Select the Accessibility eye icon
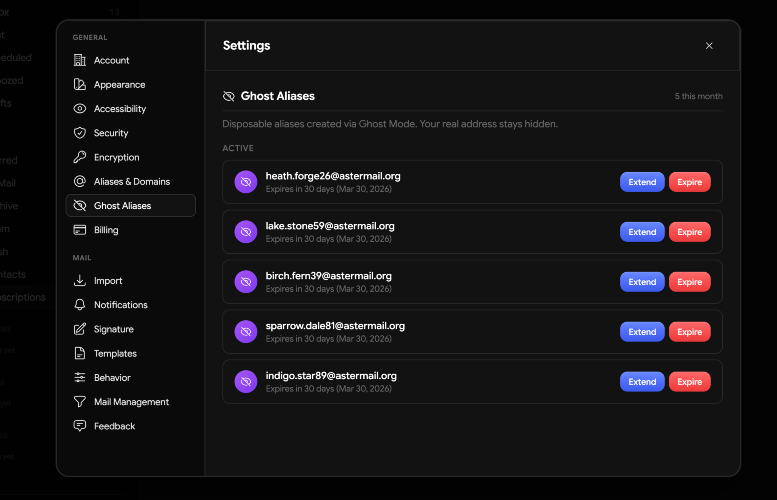 [x=80, y=109]
